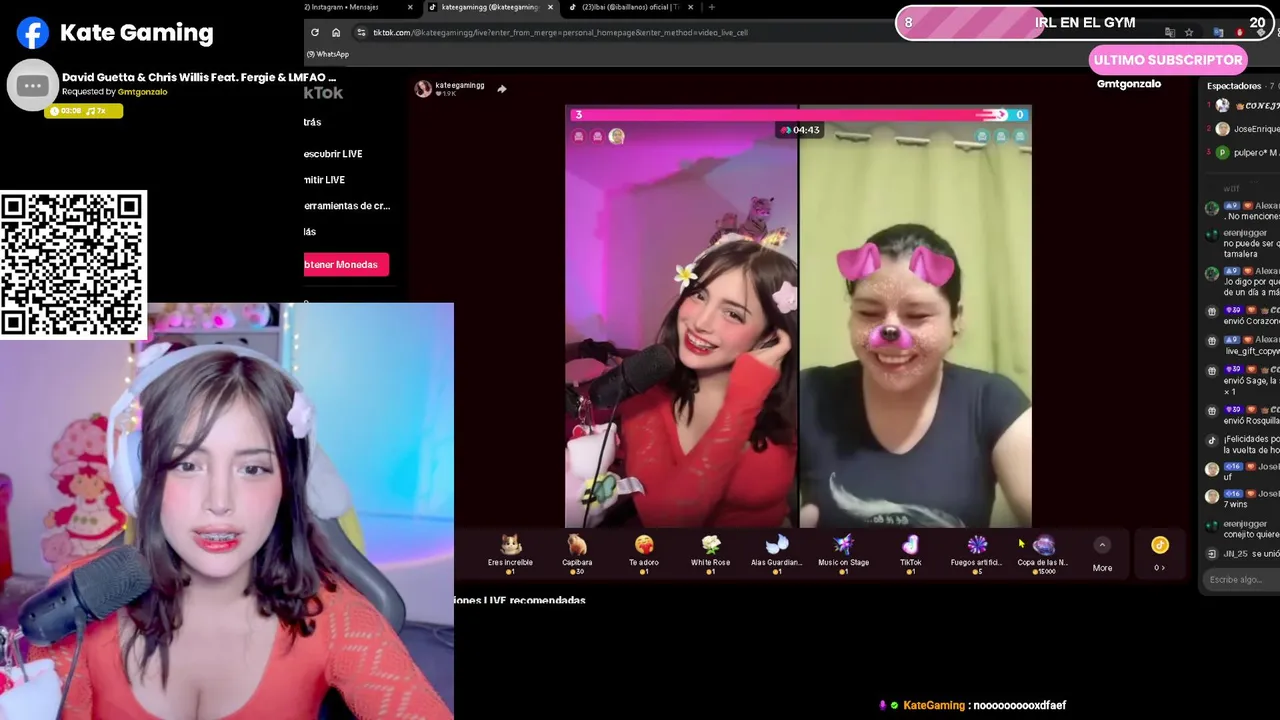
Task: Click the Facebook logo in overlay
Action: (x=32, y=33)
